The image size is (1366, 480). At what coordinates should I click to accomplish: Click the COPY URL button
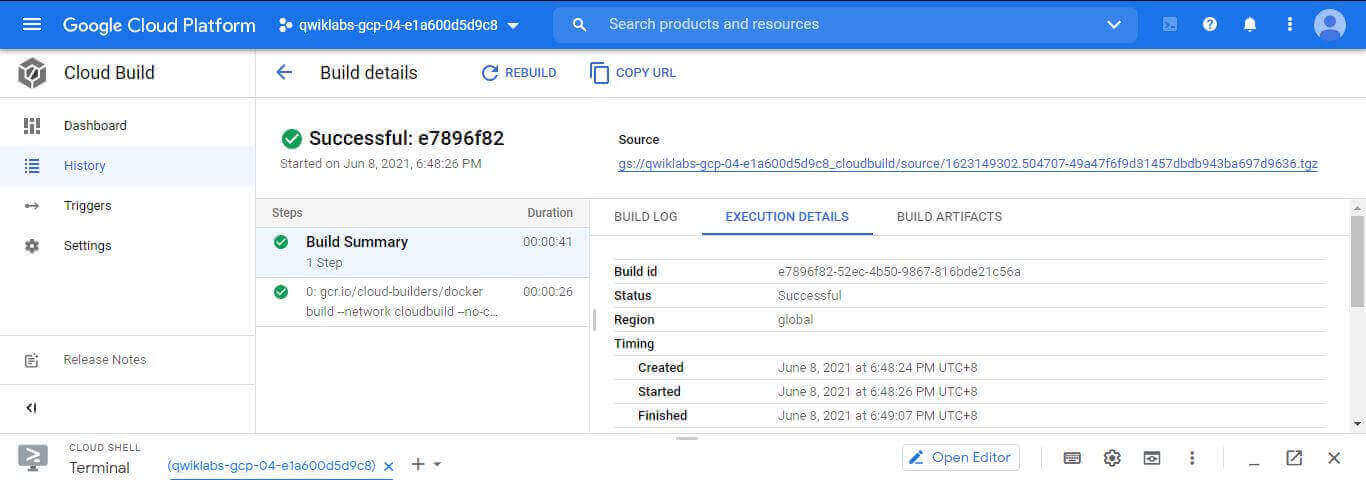click(x=632, y=73)
